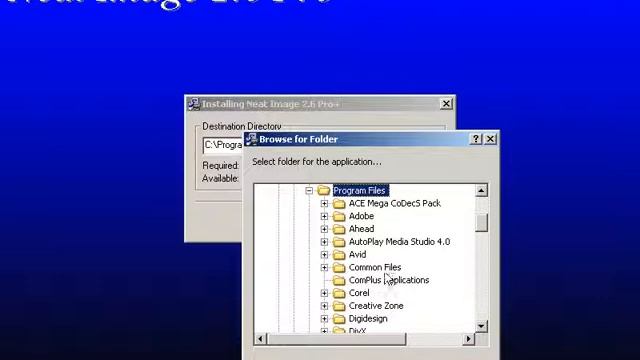Click the horizontal scrollbar right arrow

(x=469, y=339)
